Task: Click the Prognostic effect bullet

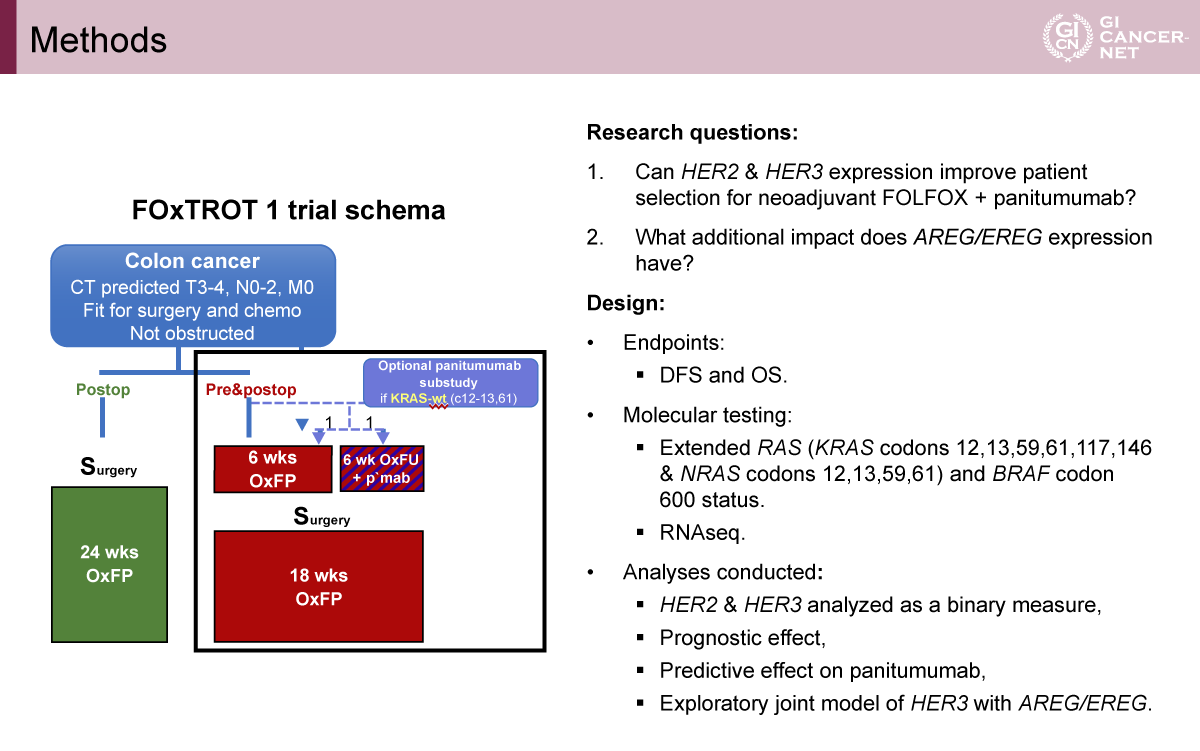Action: (742, 636)
